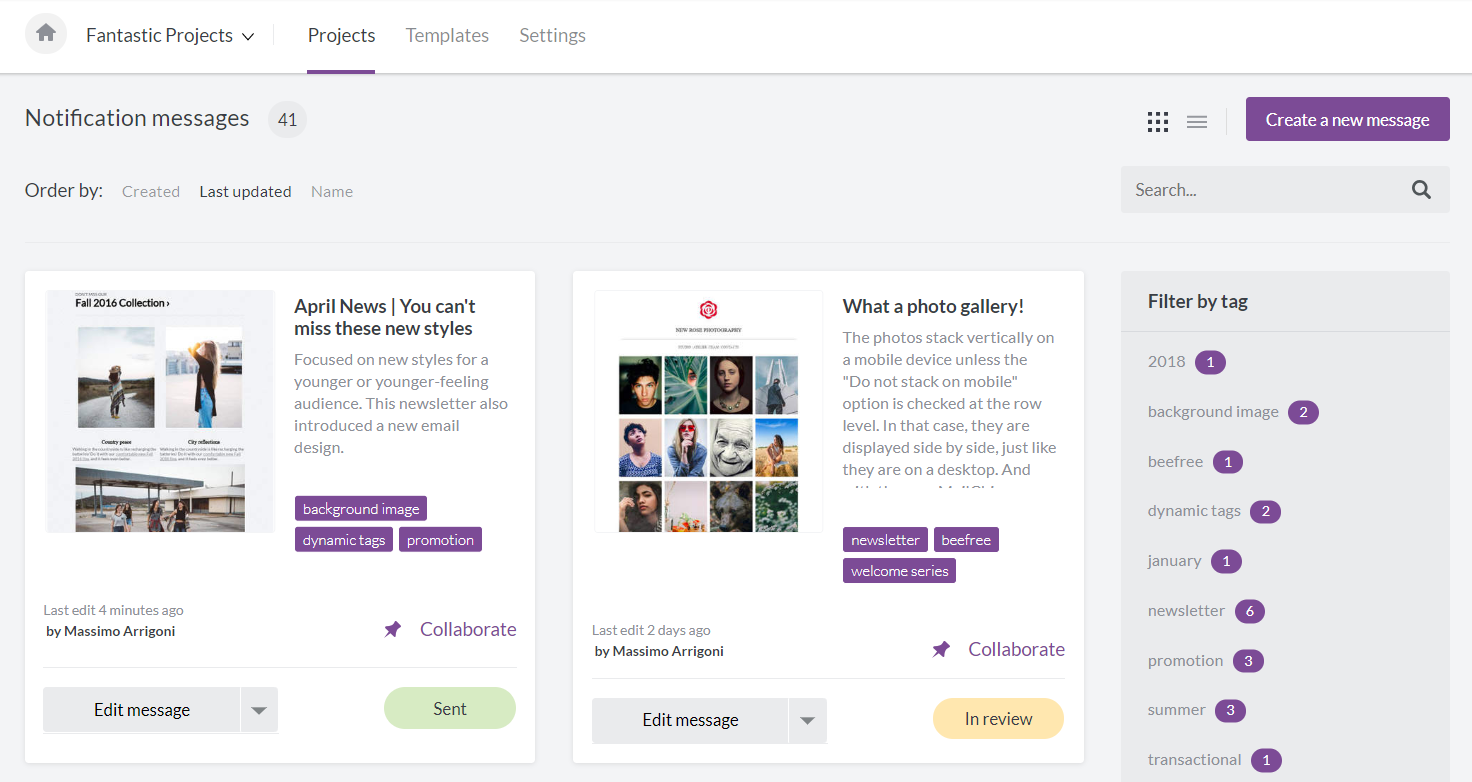Open Collaborate on photo gallery message
Image resolution: width=1472 pixels, height=782 pixels.
1016,649
